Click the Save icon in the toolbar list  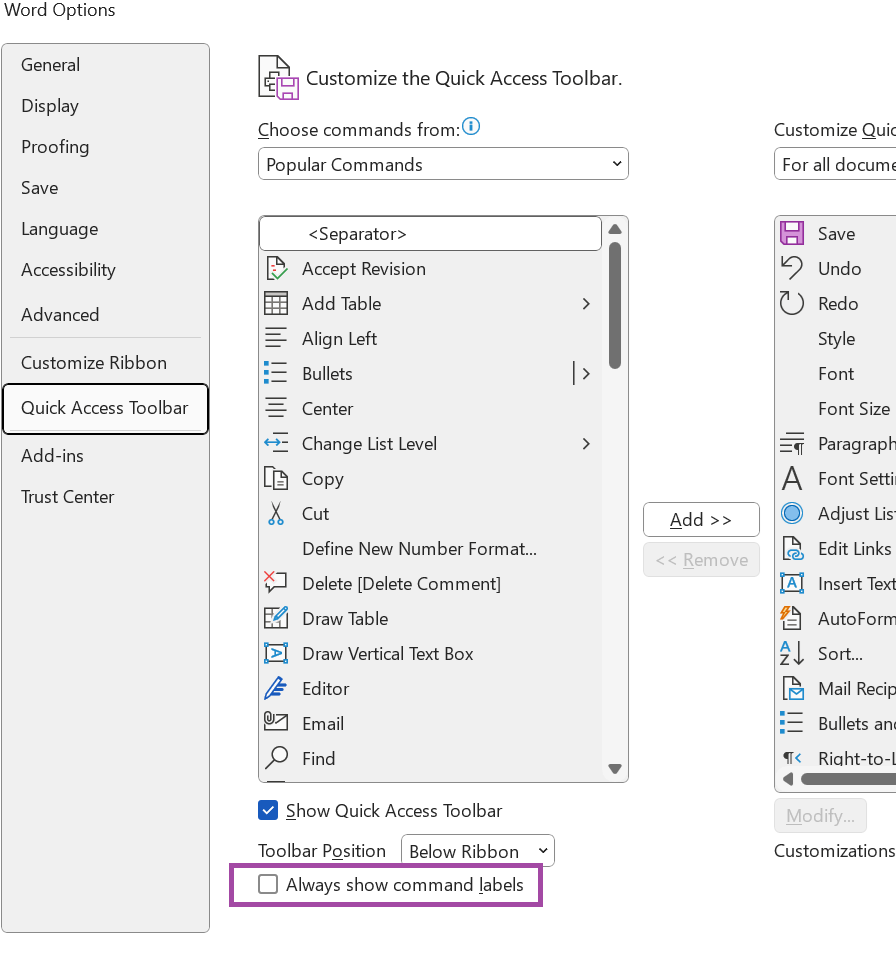pyautogui.click(x=792, y=234)
